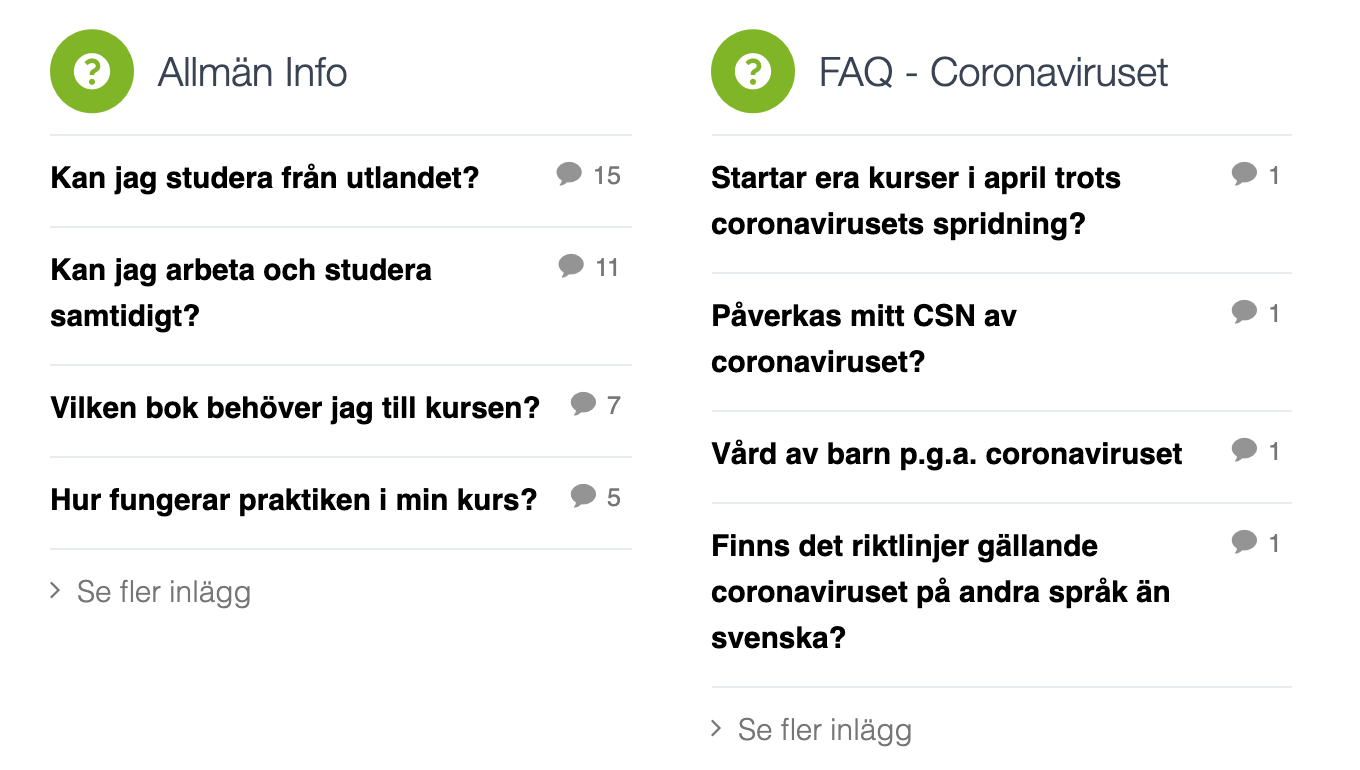Expand more posts chevron under FAQ - Coronaviruset
This screenshot has height=770, width=1360.
(x=717, y=729)
